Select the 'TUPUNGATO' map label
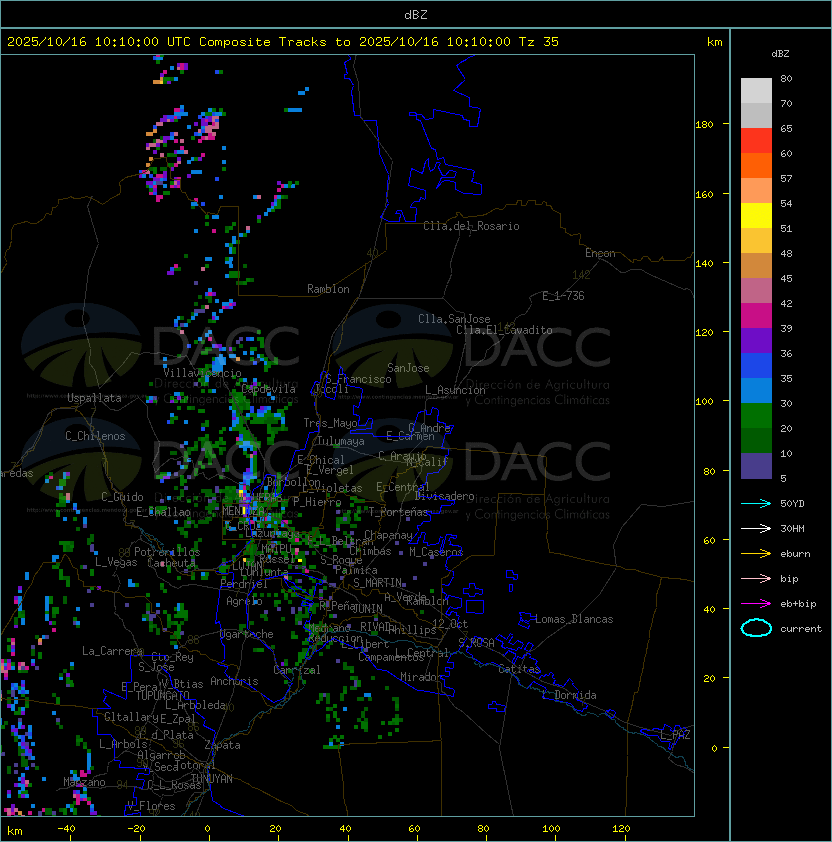 pos(162,695)
